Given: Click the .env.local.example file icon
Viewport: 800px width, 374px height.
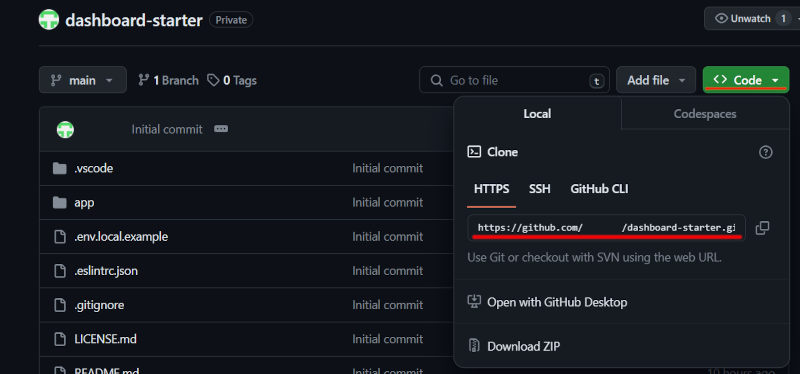Looking at the screenshot, I should (x=60, y=237).
